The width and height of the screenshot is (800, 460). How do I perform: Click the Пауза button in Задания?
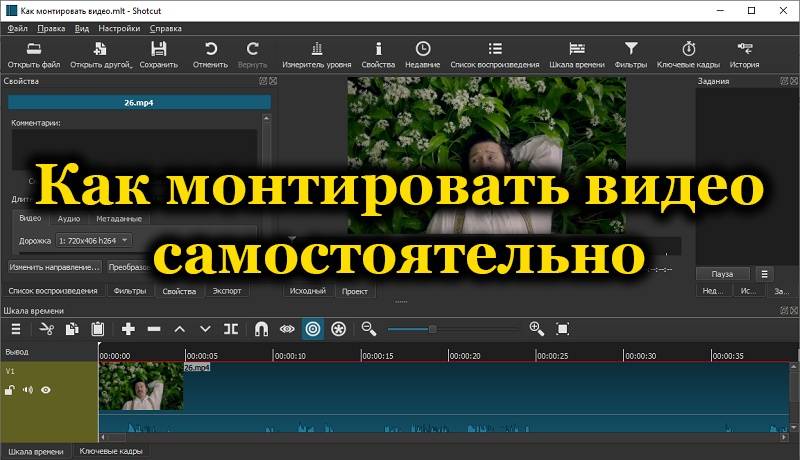(x=722, y=273)
